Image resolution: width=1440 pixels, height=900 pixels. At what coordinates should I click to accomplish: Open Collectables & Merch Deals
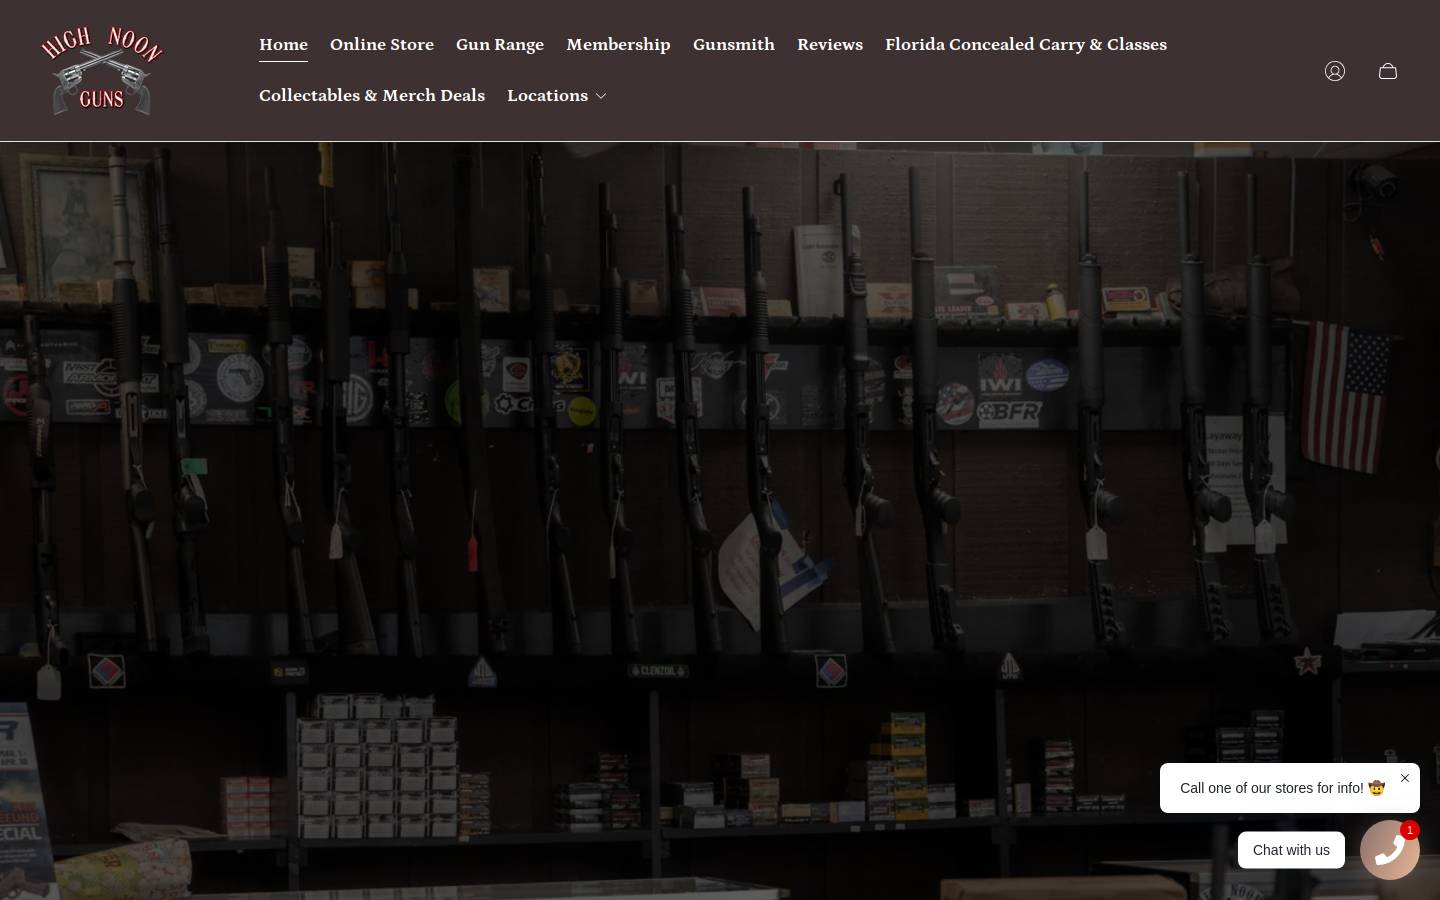tap(372, 95)
